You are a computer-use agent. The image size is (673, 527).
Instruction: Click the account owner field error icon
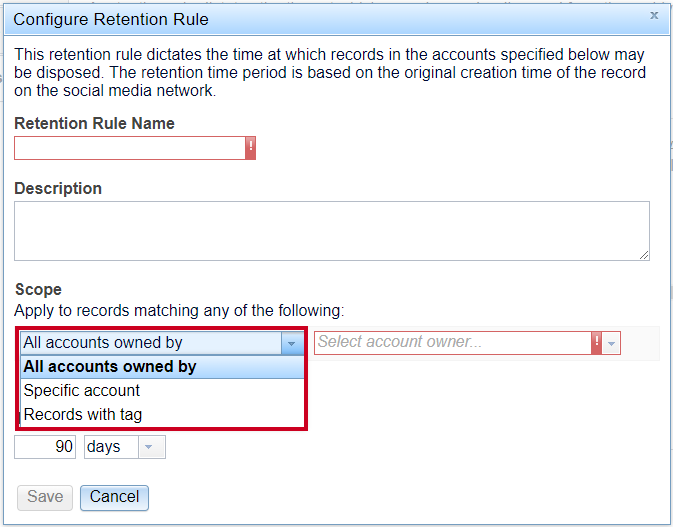point(596,343)
